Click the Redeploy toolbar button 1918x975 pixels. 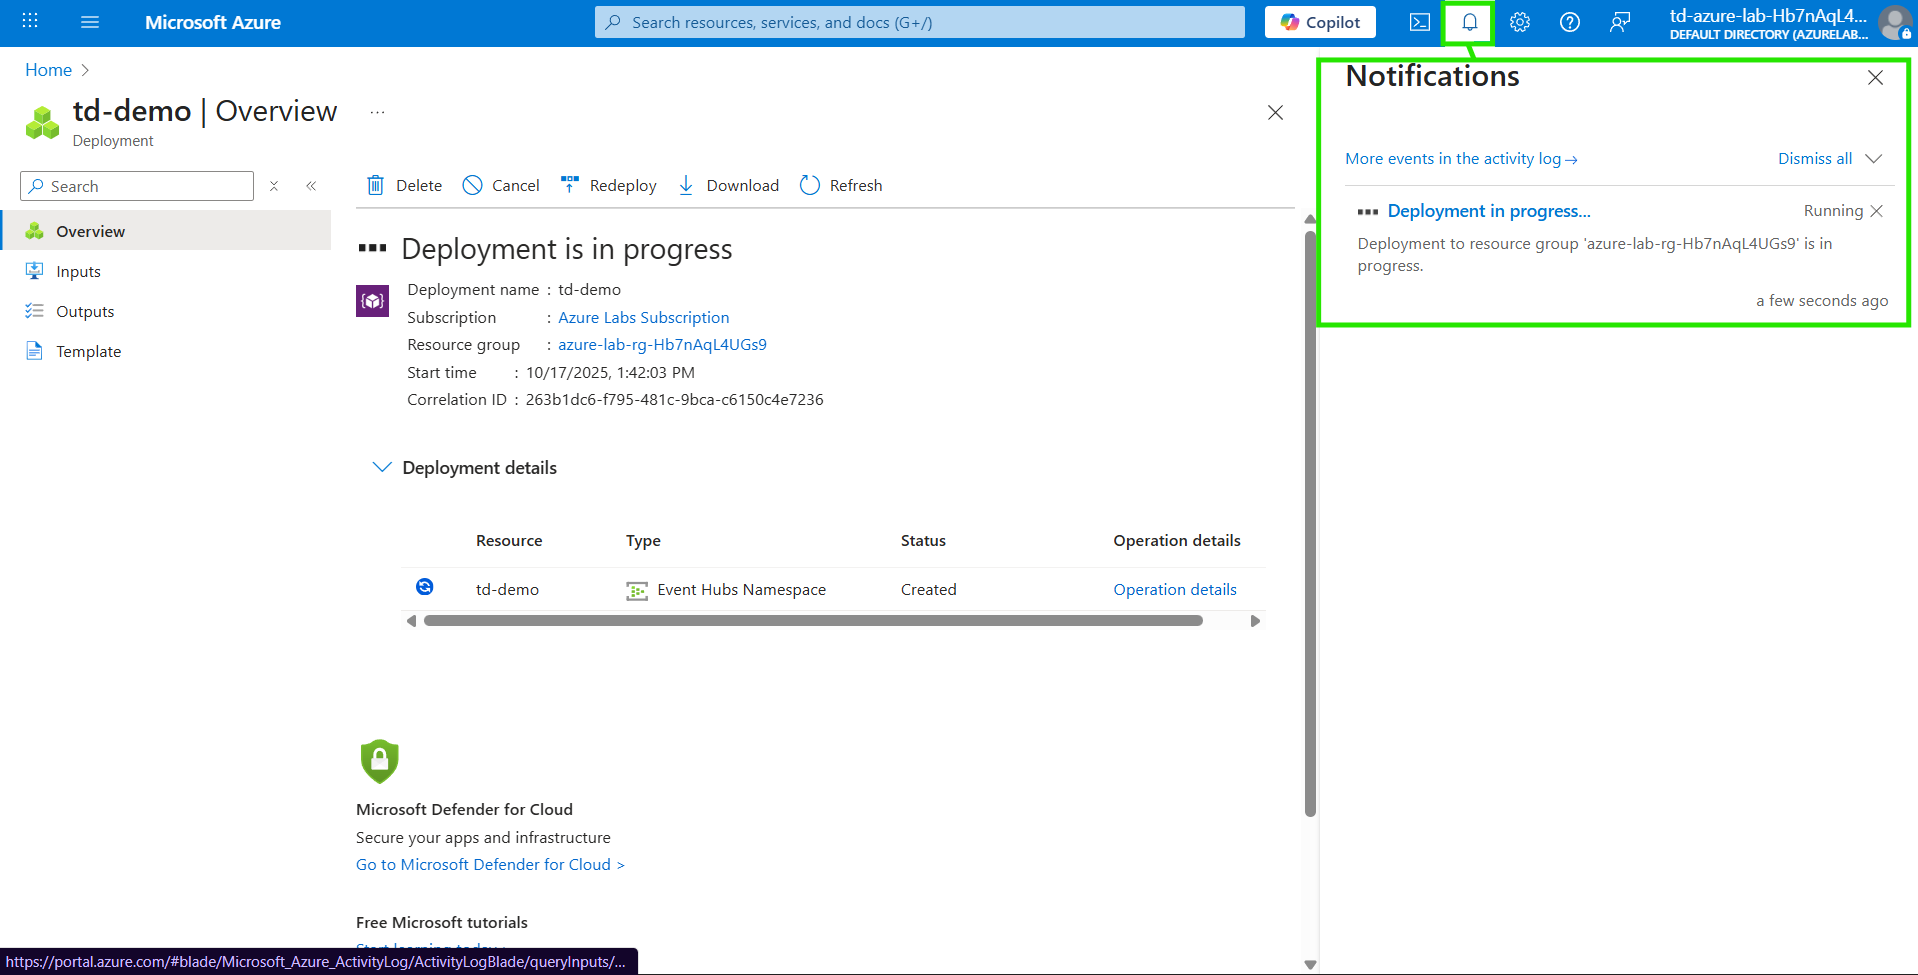coord(609,185)
